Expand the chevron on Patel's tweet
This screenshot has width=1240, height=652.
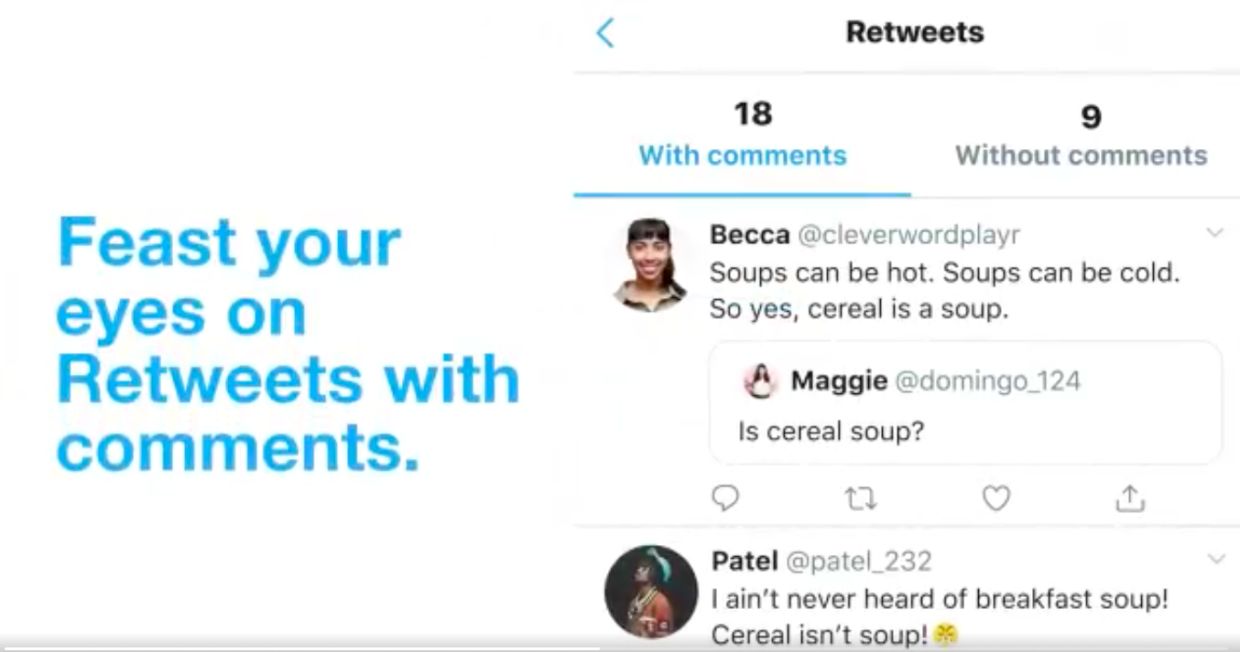(1215, 558)
